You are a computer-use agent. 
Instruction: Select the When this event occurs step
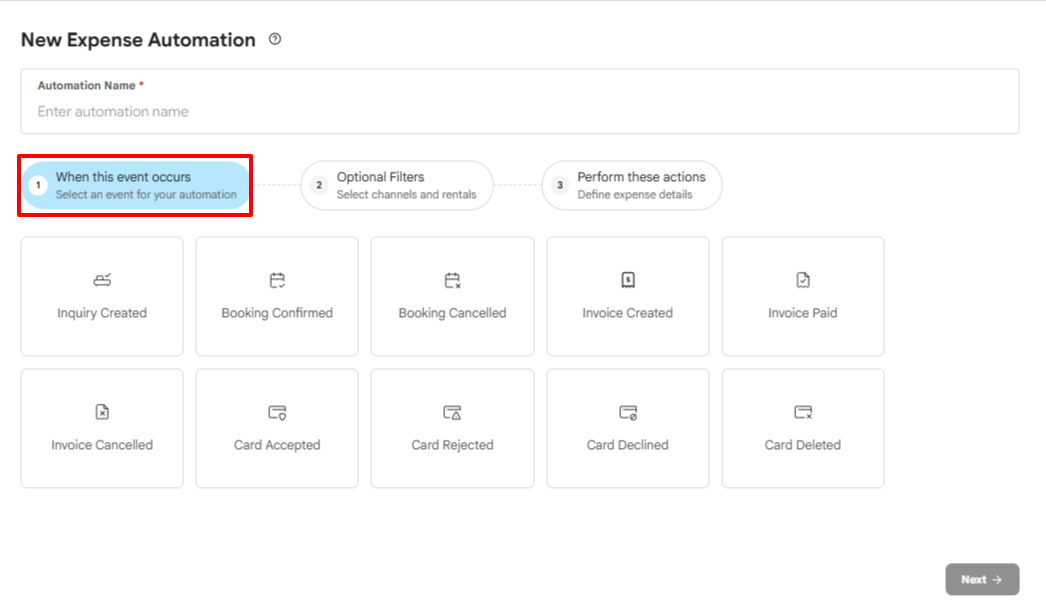point(136,186)
